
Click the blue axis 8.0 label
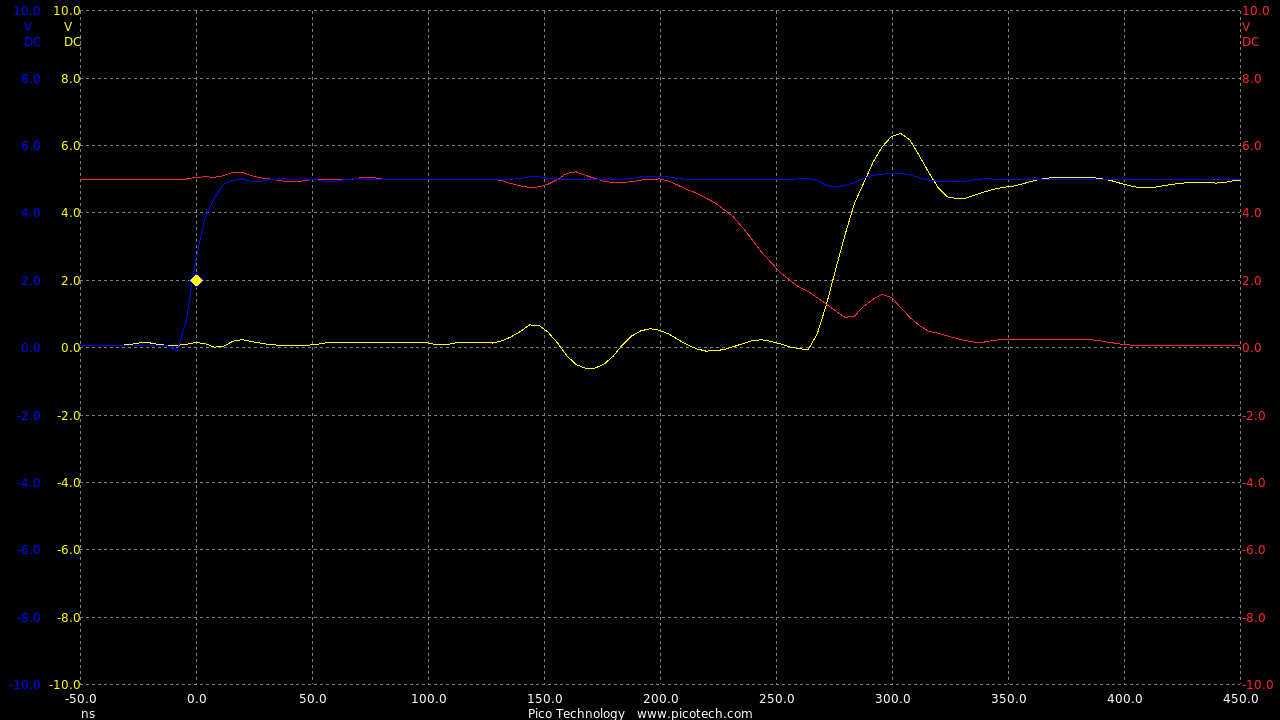pos(30,79)
